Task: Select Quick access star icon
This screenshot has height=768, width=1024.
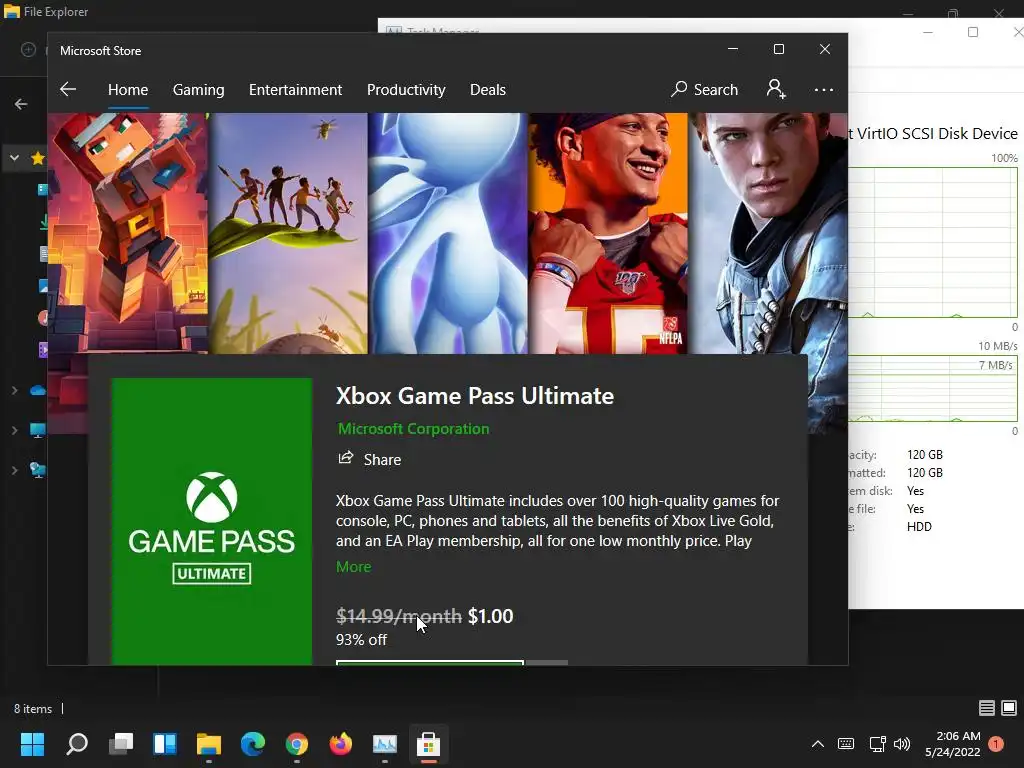Action: click(x=38, y=157)
